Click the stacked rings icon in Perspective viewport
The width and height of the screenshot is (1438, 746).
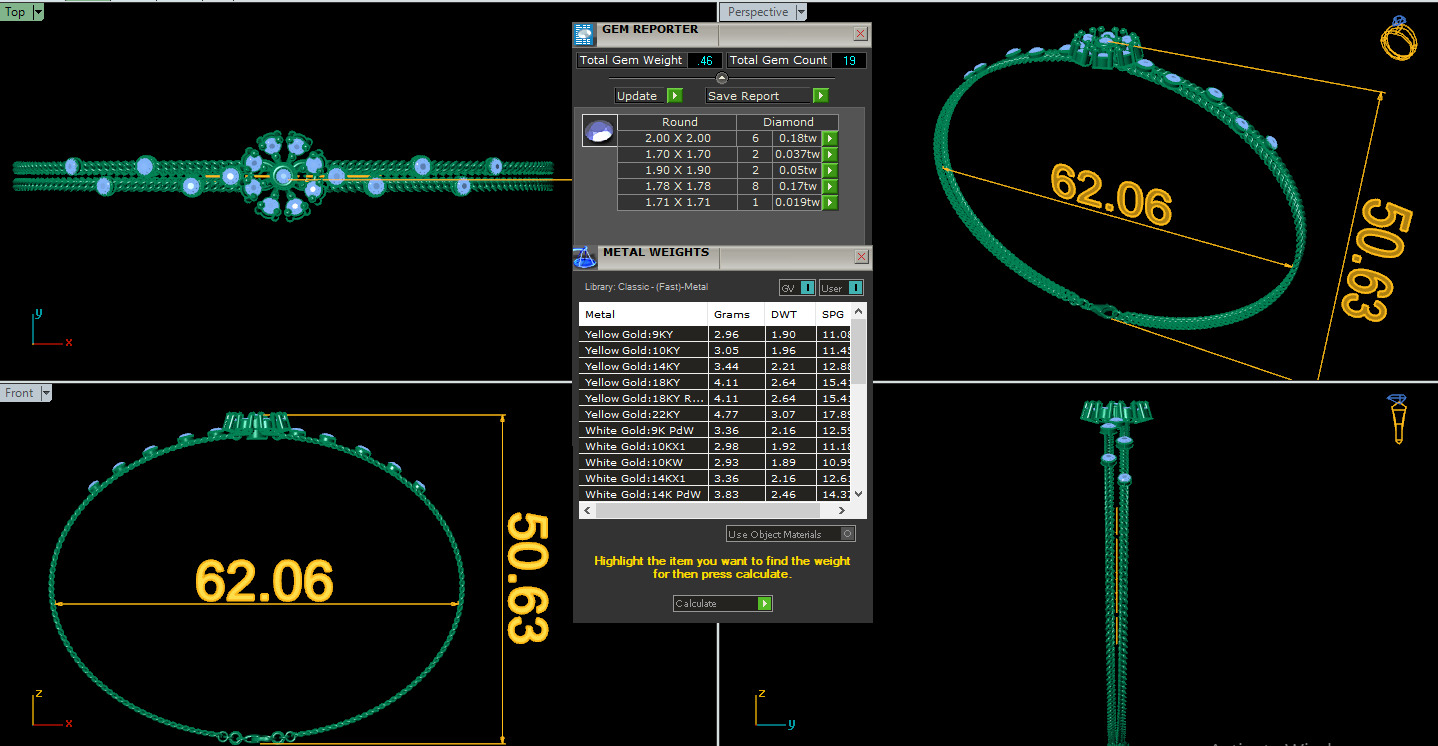pyautogui.click(x=1399, y=38)
